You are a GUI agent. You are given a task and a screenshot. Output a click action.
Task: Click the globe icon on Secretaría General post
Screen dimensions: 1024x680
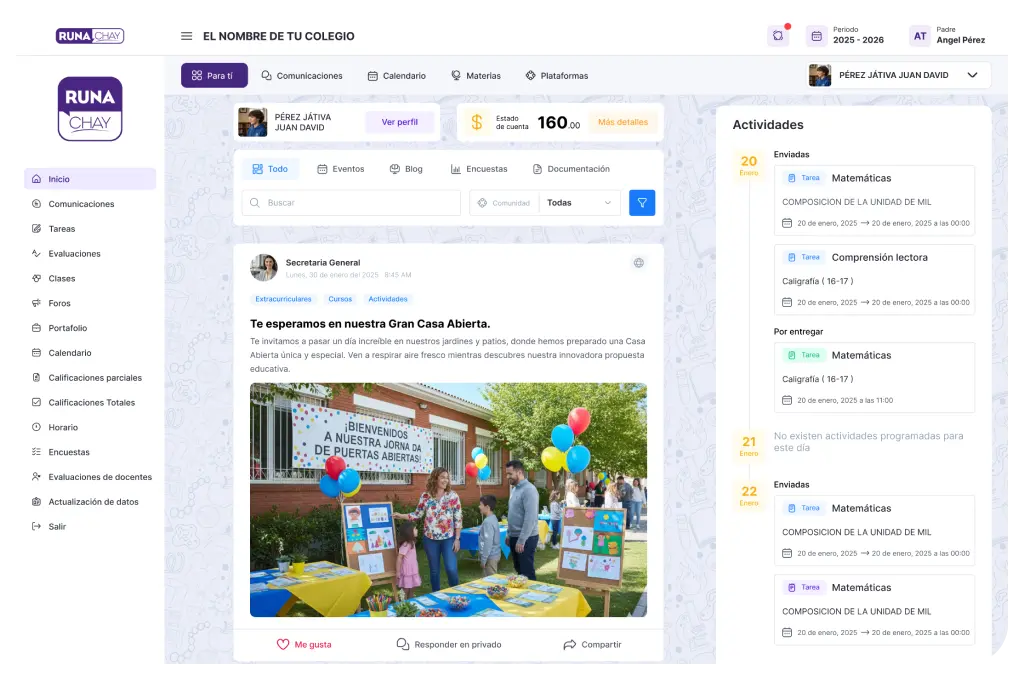click(x=639, y=263)
